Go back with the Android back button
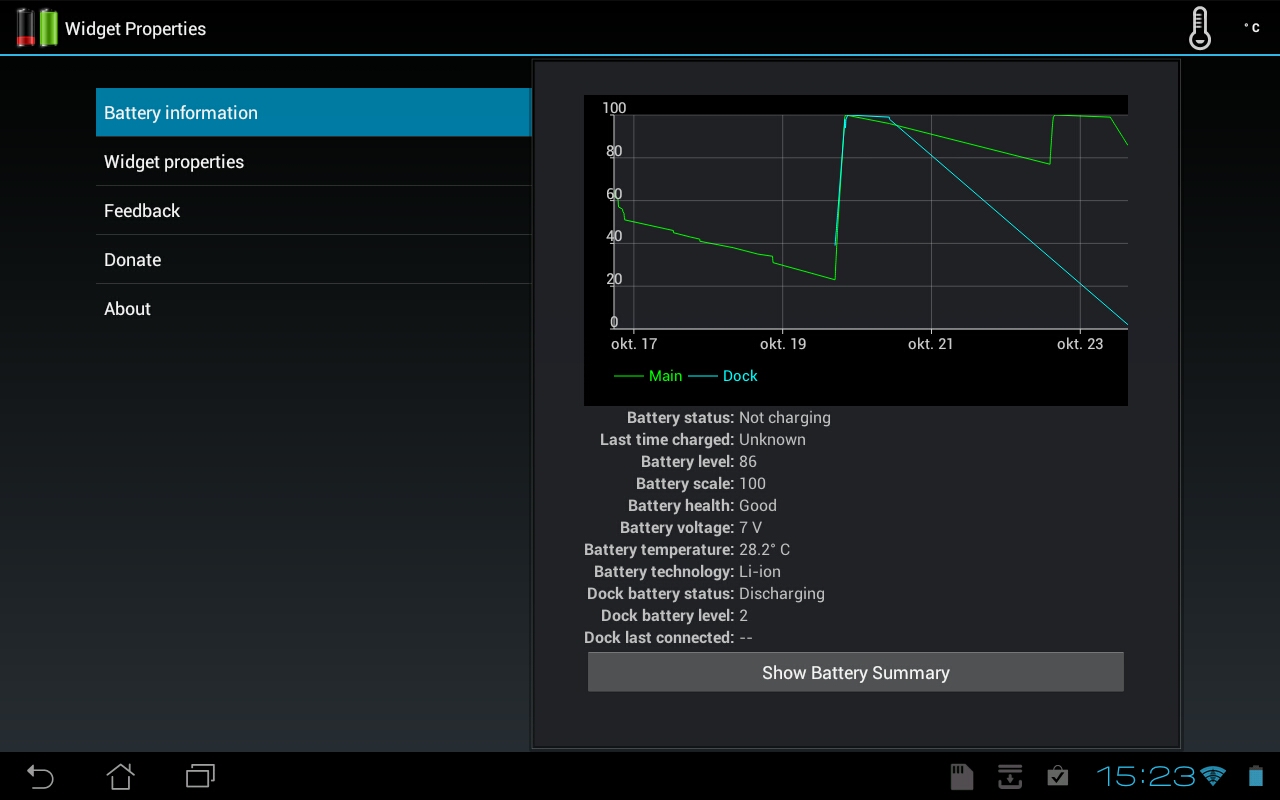The width and height of the screenshot is (1280, 800). pos(40,776)
